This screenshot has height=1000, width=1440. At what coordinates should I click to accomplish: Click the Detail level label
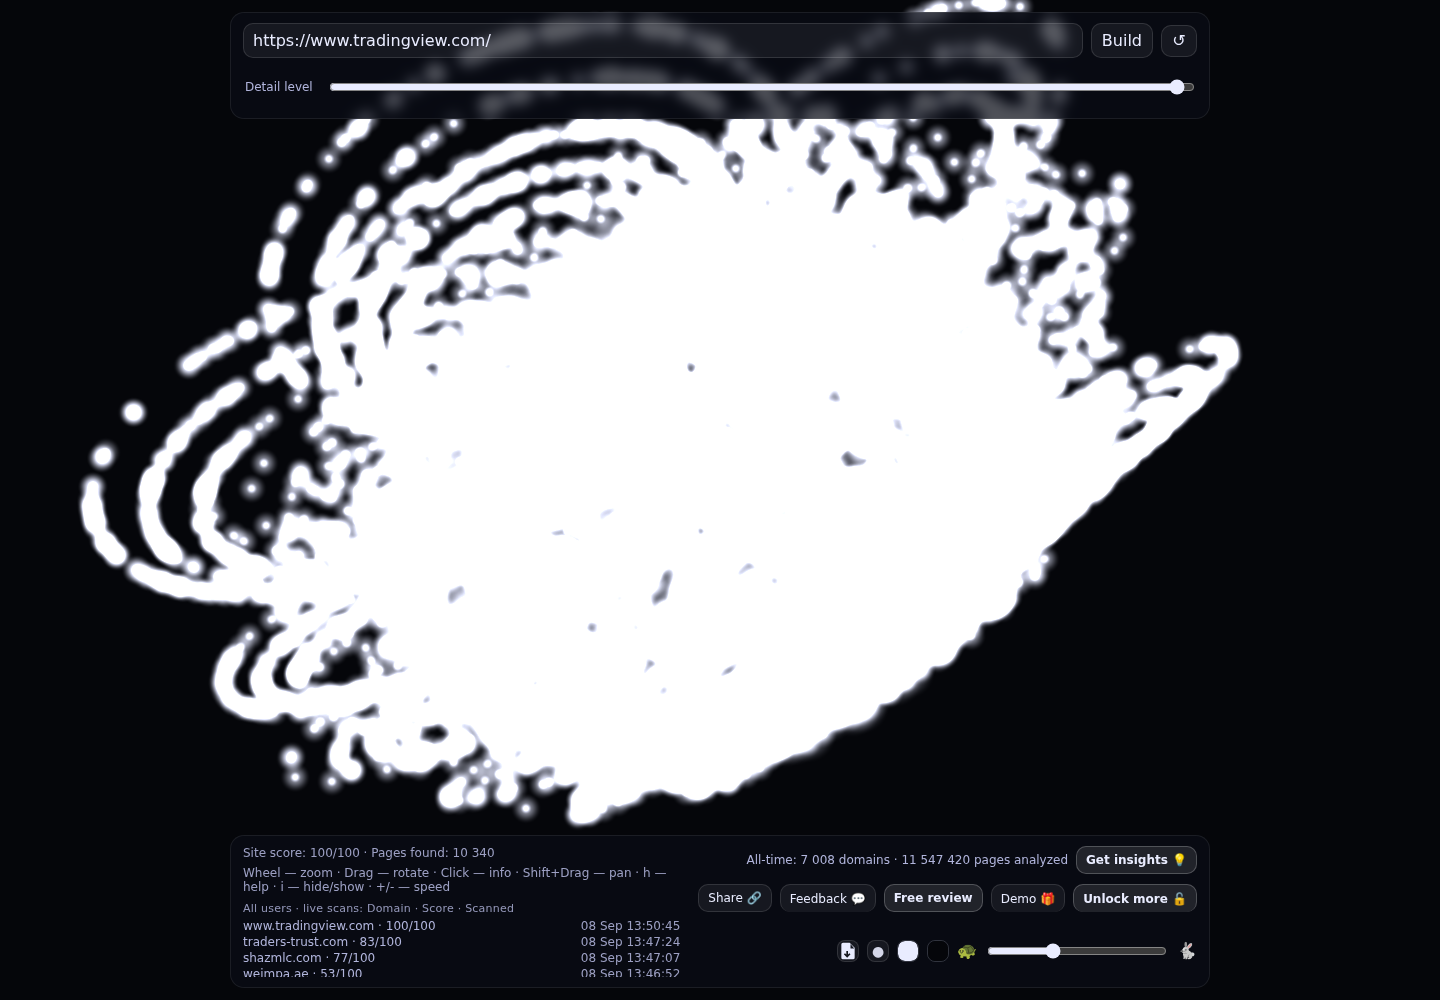[279, 87]
